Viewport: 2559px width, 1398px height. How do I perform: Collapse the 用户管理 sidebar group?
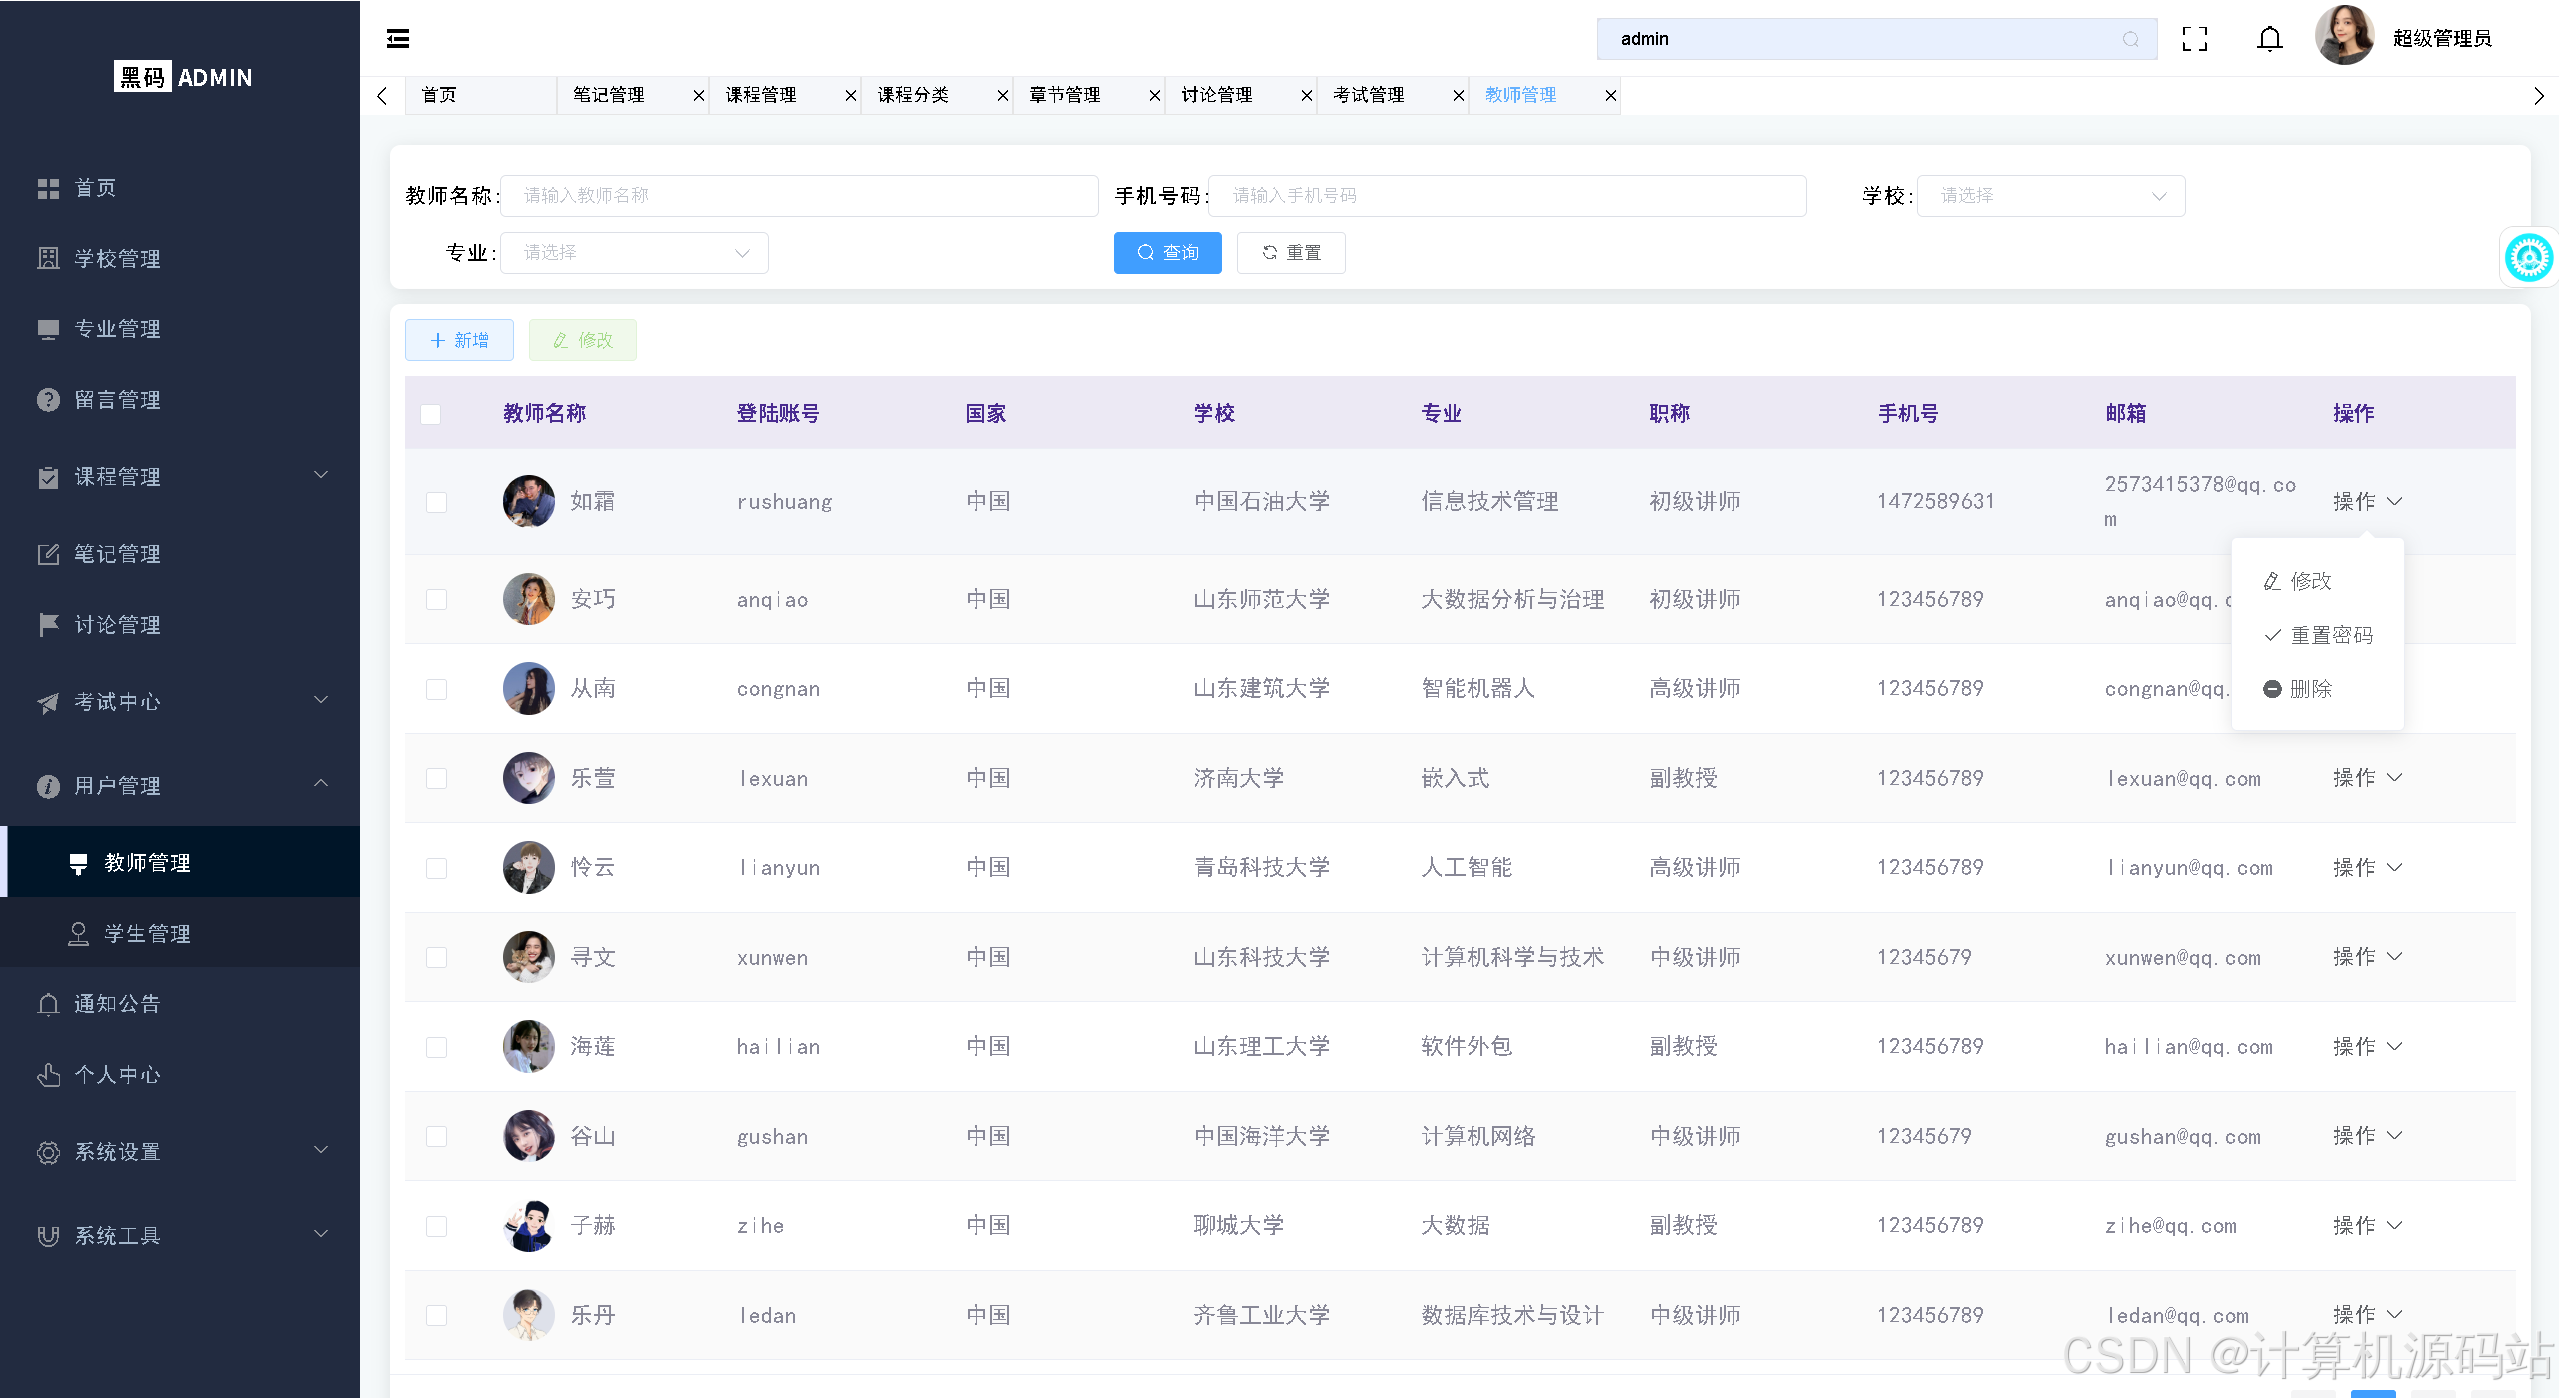320,785
